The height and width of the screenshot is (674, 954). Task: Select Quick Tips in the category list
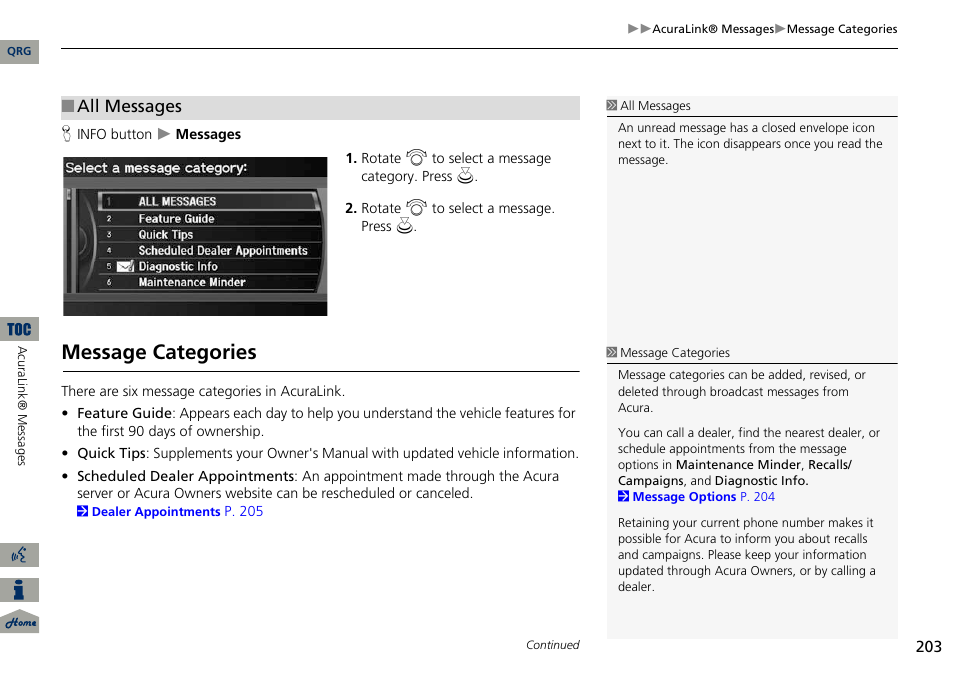coord(209,234)
